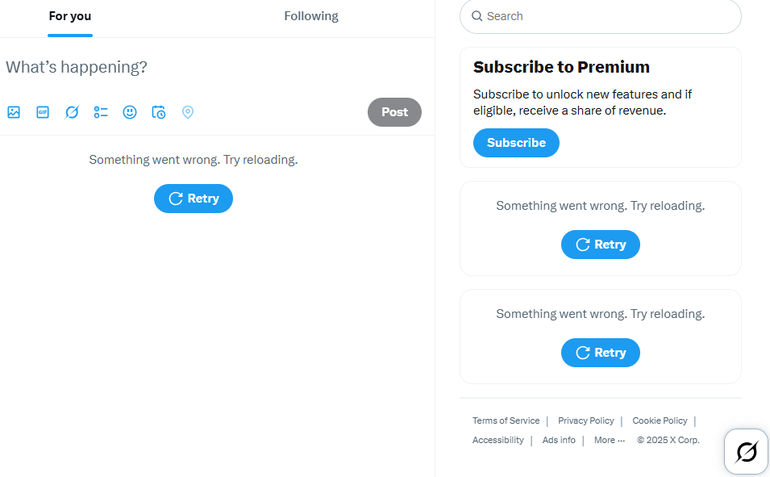Screen dimensions: 770x477
Task: Click Retry under the timeline error message
Action: tap(193, 198)
